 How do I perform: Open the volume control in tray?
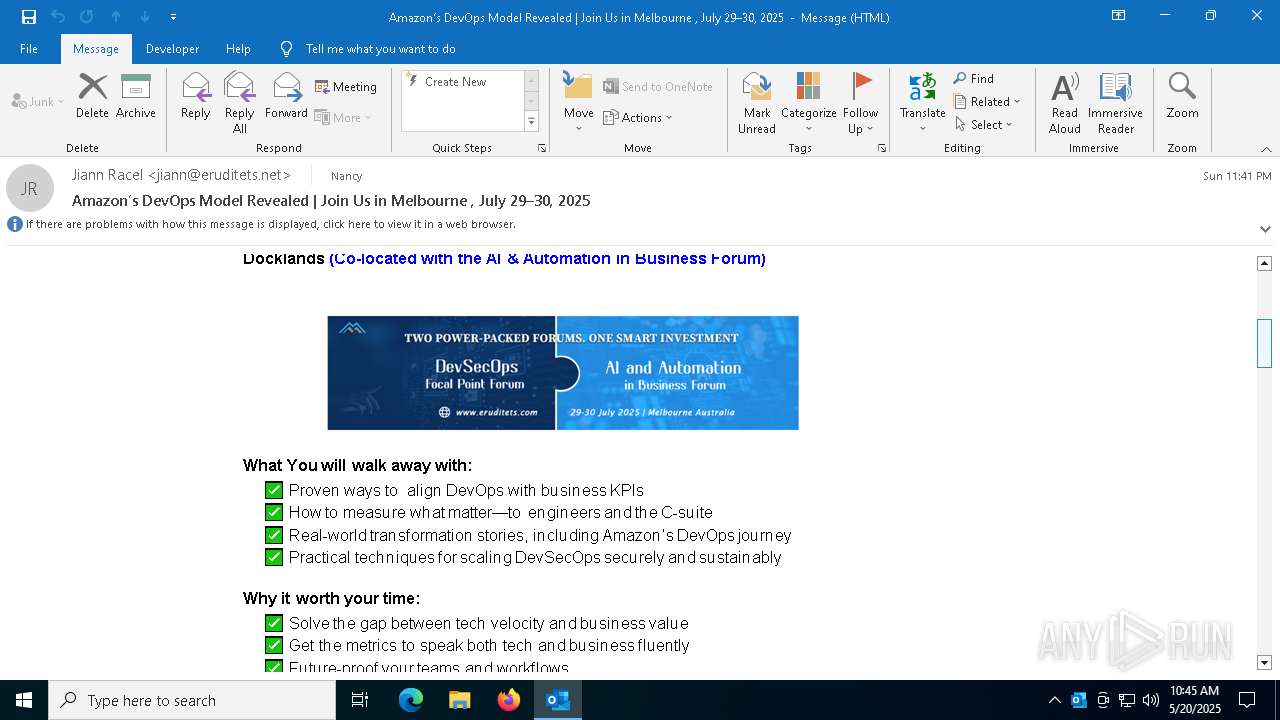coord(1150,700)
